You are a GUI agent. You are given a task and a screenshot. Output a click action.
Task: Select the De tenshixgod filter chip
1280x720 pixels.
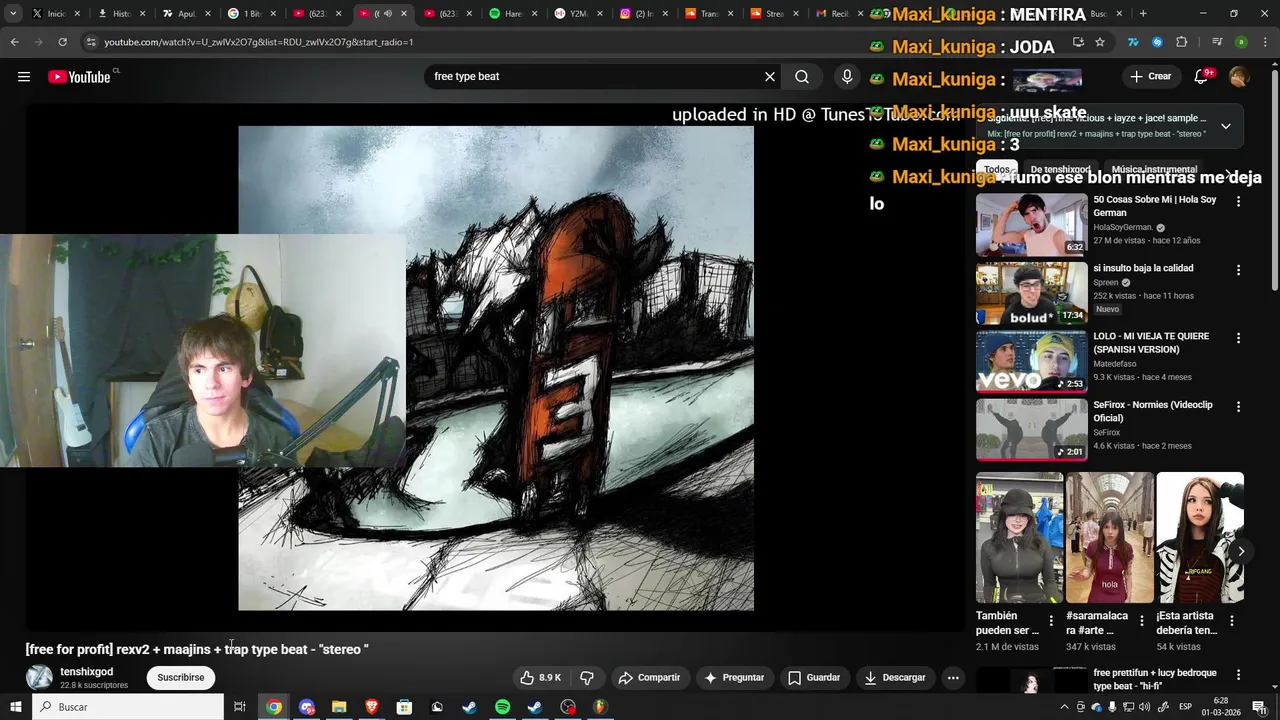[1060, 170]
